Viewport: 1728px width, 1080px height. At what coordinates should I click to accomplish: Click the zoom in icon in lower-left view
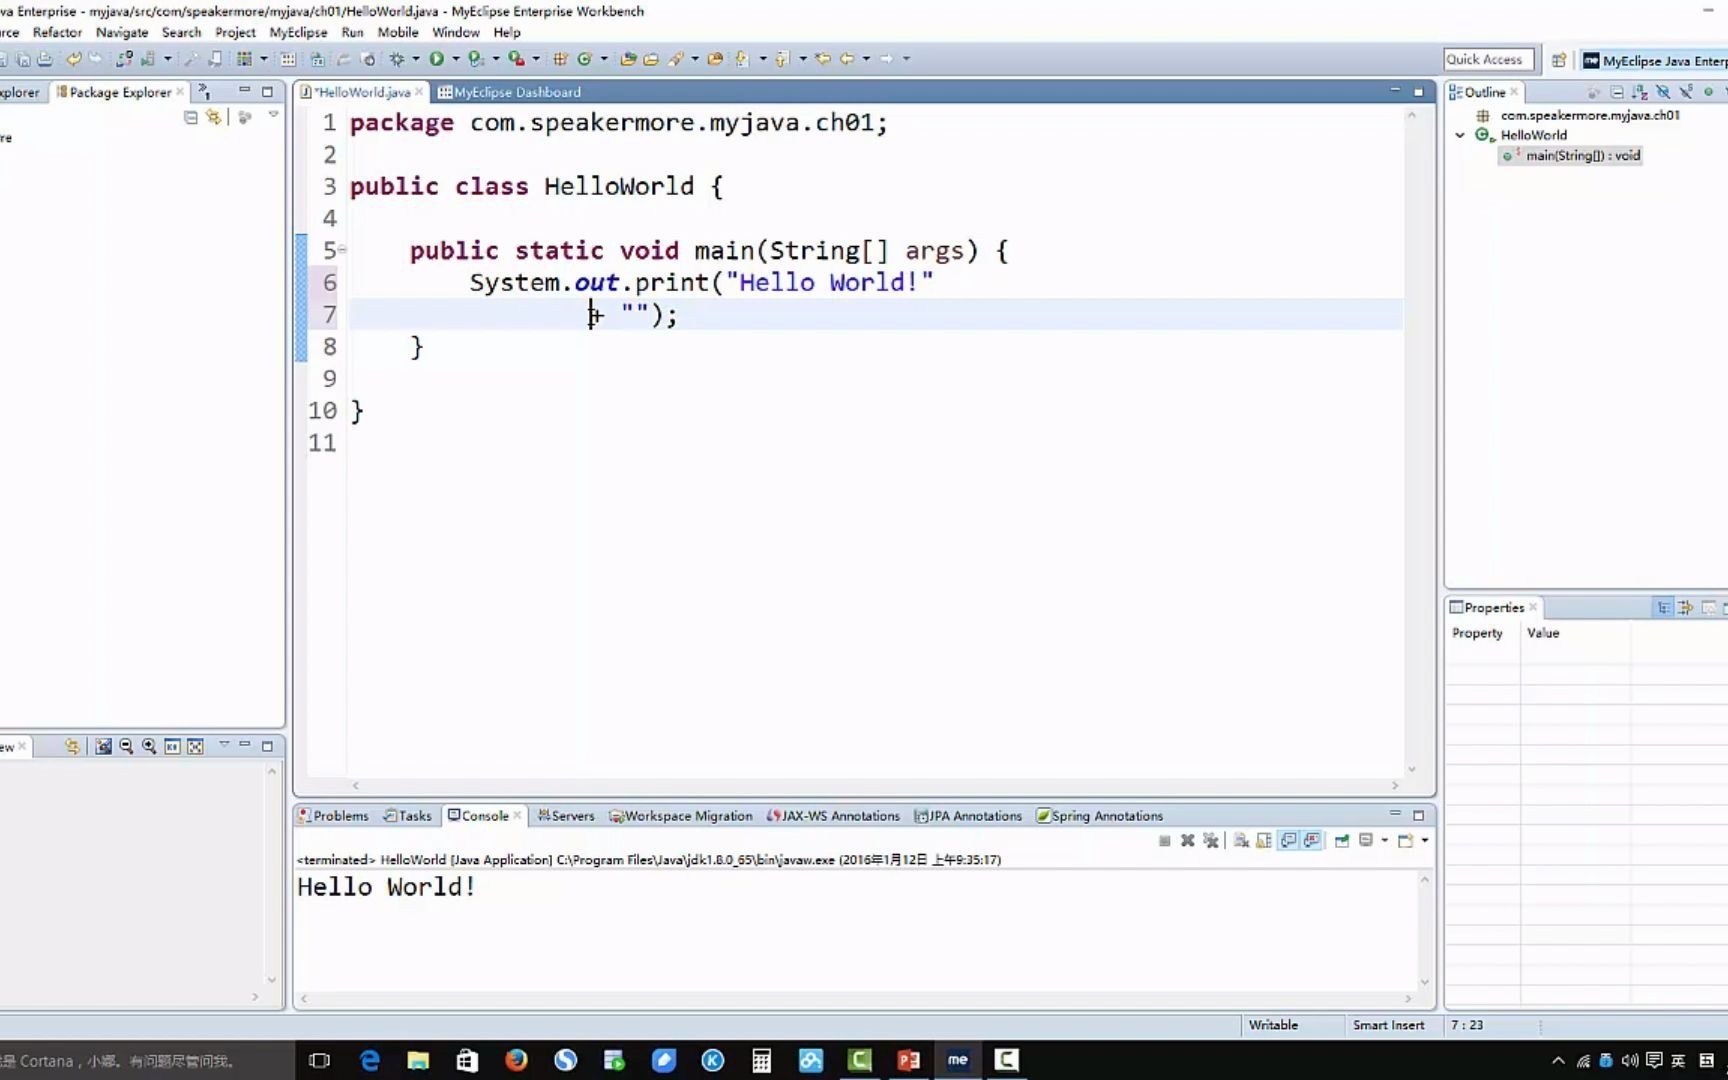(x=149, y=746)
